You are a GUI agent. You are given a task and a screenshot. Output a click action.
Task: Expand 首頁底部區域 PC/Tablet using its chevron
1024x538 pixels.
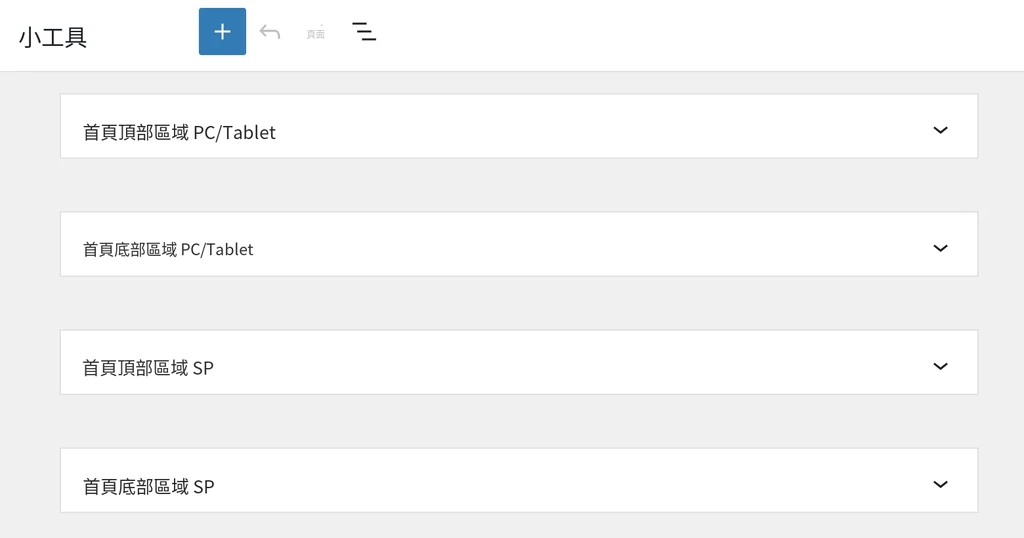[940, 248]
